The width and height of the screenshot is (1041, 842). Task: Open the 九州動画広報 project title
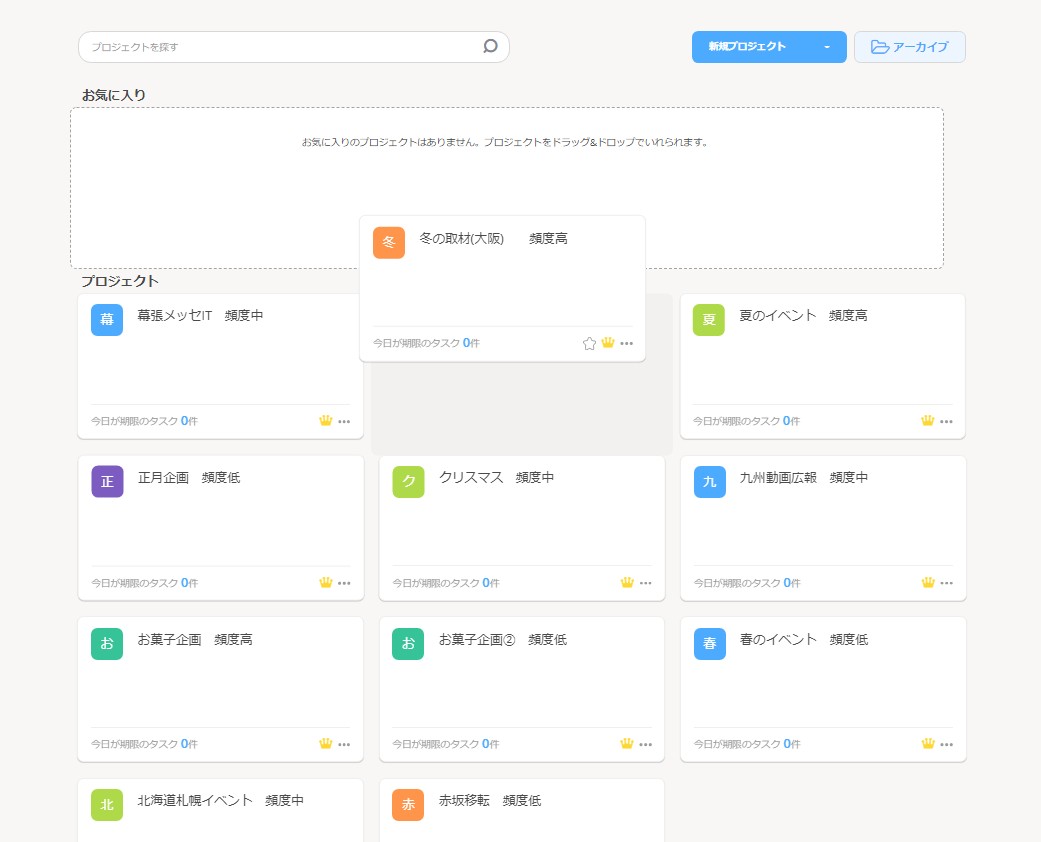[777, 478]
